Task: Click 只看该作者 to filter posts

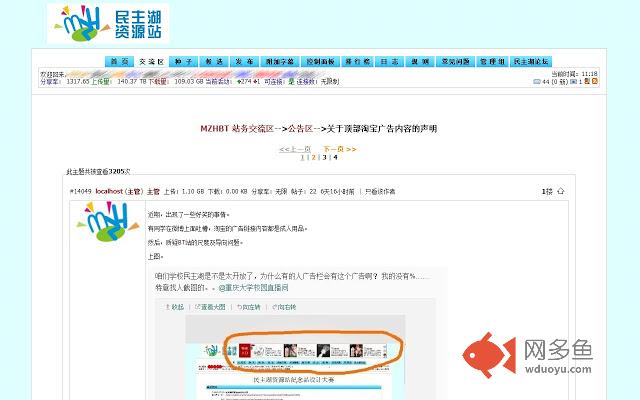Action: [x=380, y=191]
